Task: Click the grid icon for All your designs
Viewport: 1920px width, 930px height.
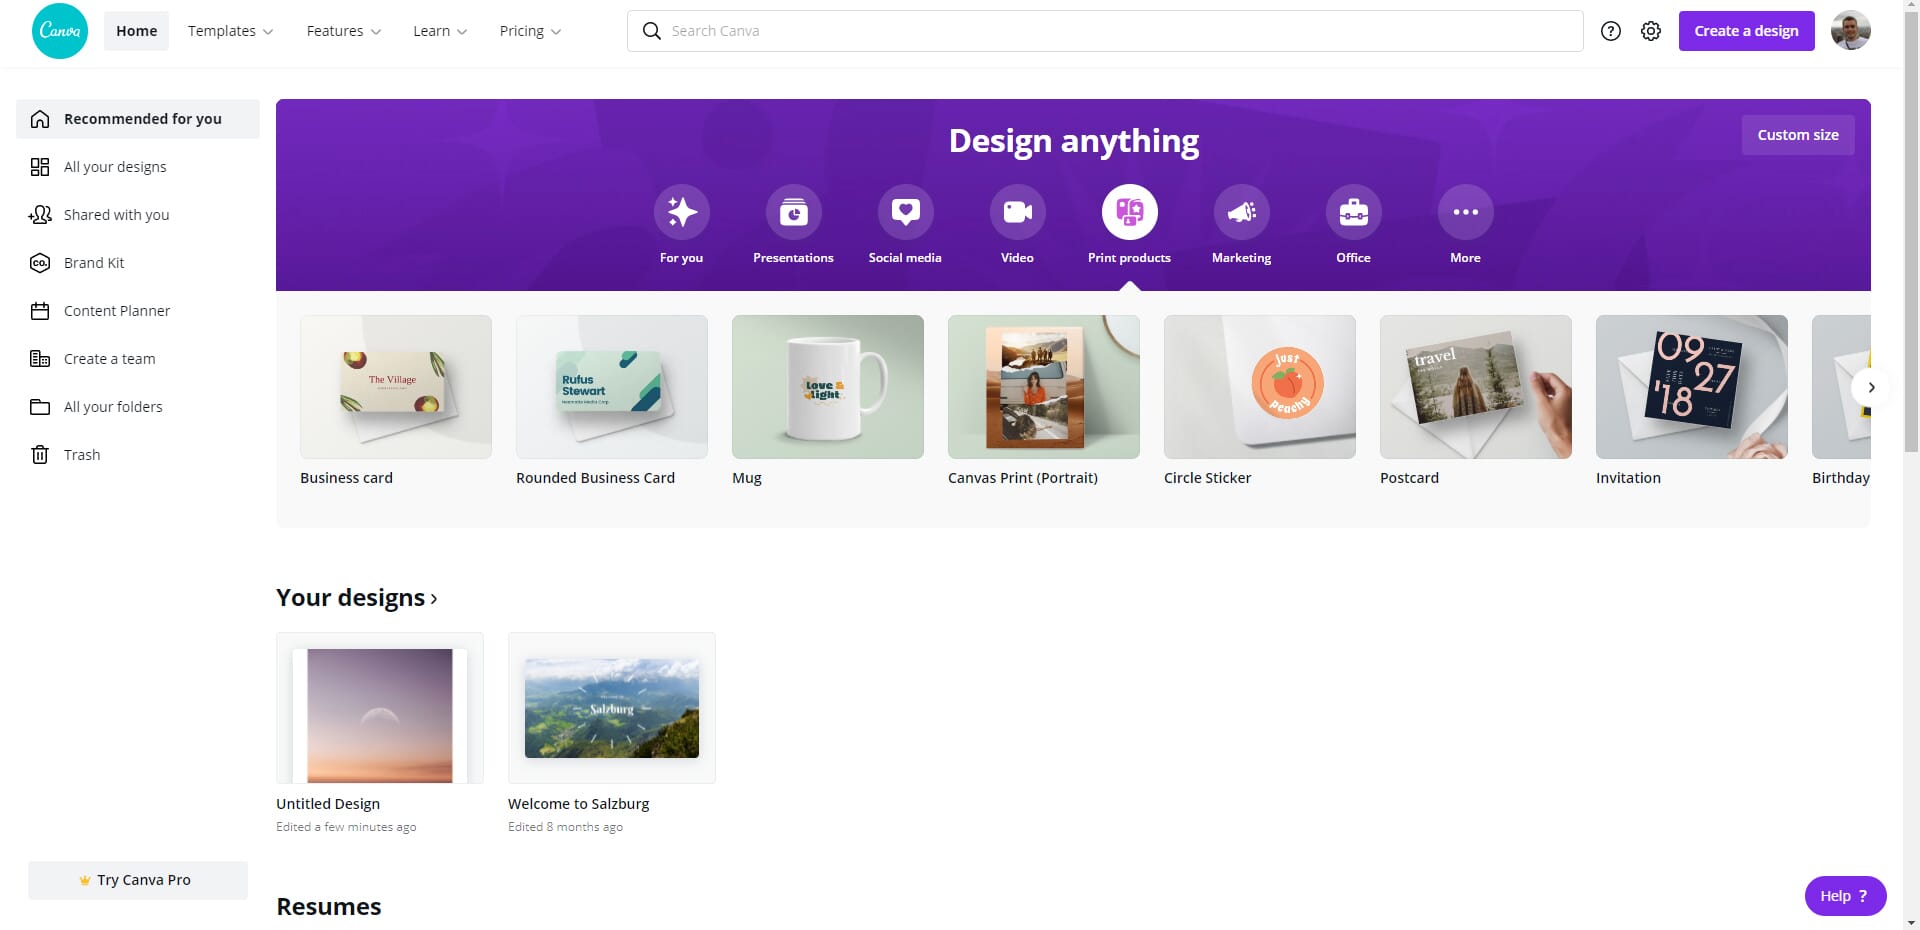Action: coord(40,167)
